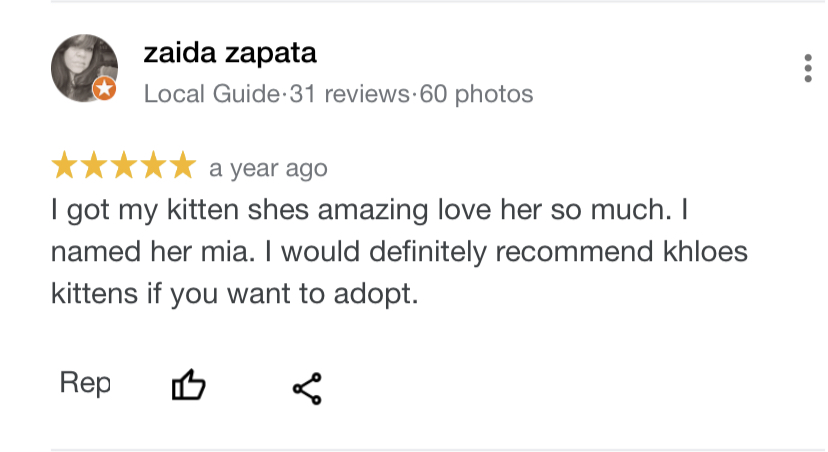Click the first yellow rating star
Image resolution: width=828 pixels, height=452 pixels.
click(64, 166)
